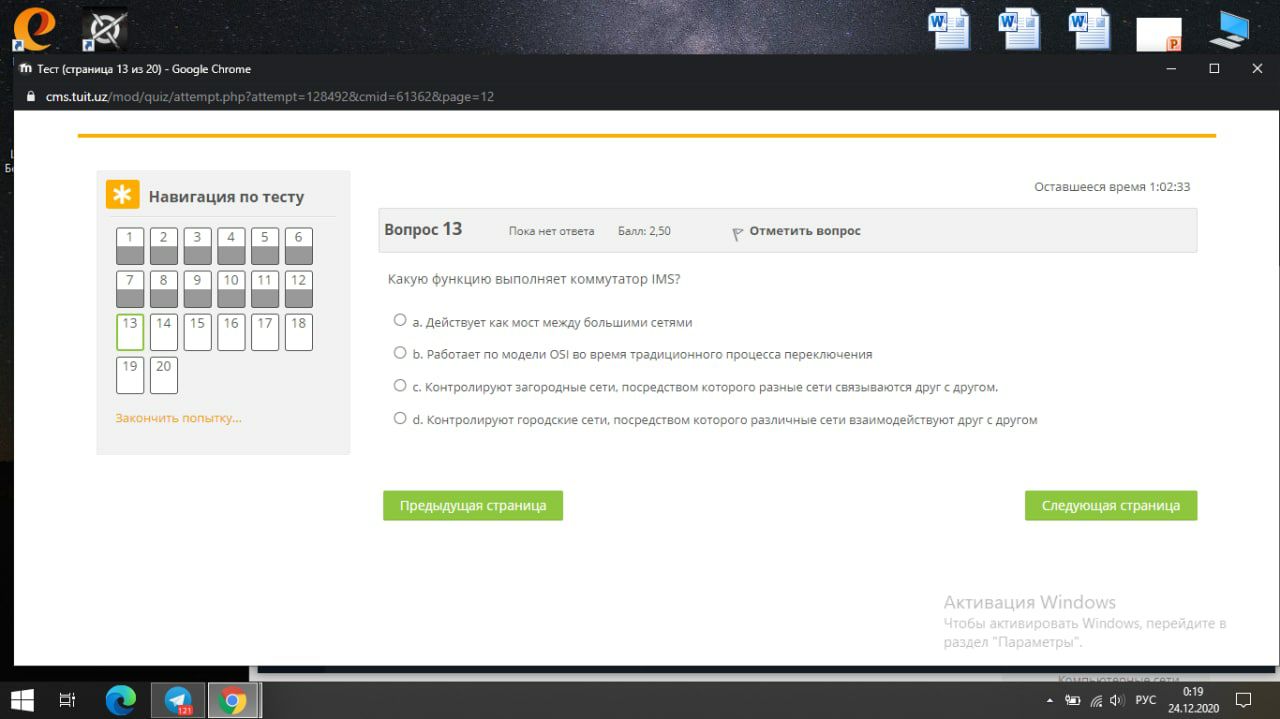Open question 10 from test navigation
The height and width of the screenshot is (719, 1280).
point(231,289)
